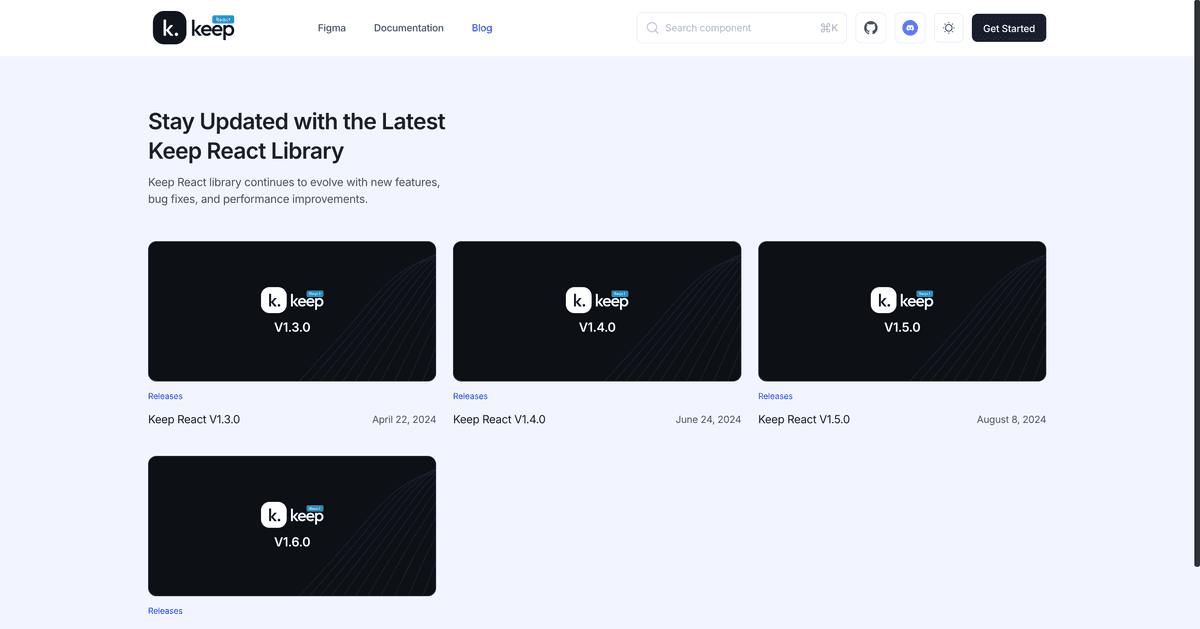The image size is (1200, 629).
Task: Click the Get Started button
Action: coord(1009,28)
